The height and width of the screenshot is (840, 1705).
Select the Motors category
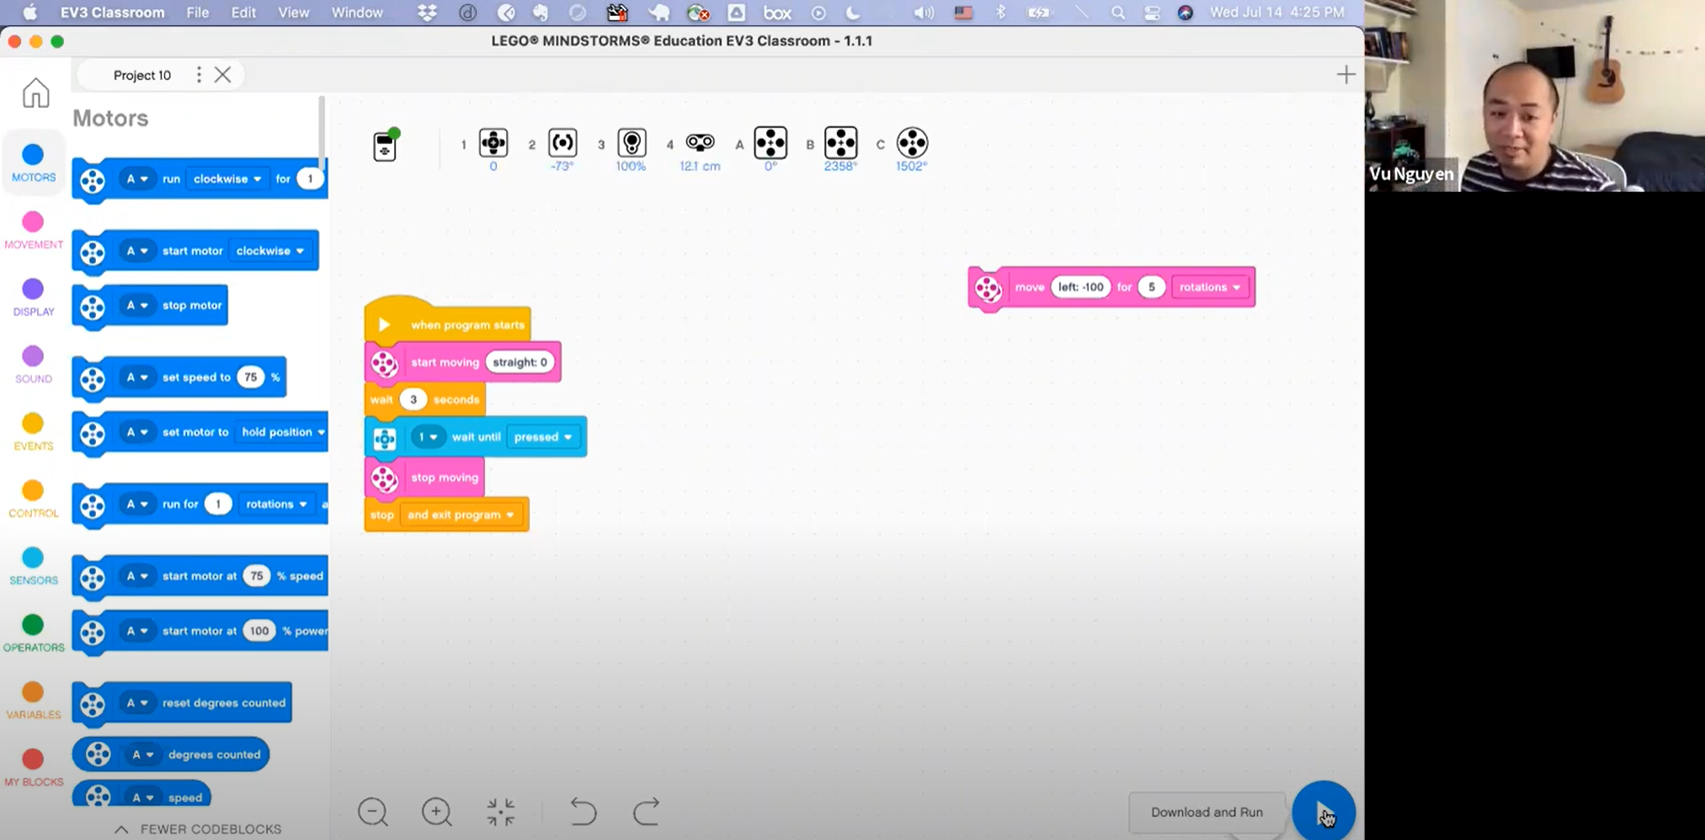coord(33,163)
